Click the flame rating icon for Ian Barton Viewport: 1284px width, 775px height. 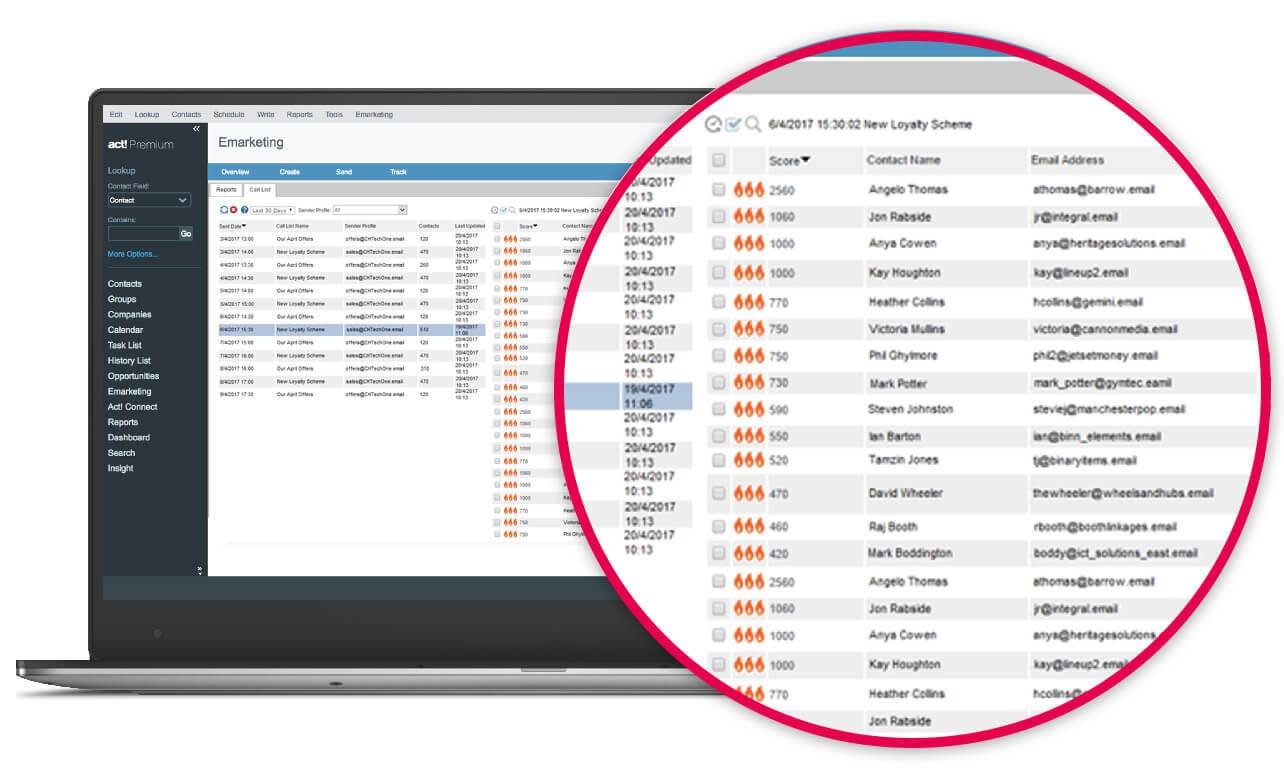749,436
